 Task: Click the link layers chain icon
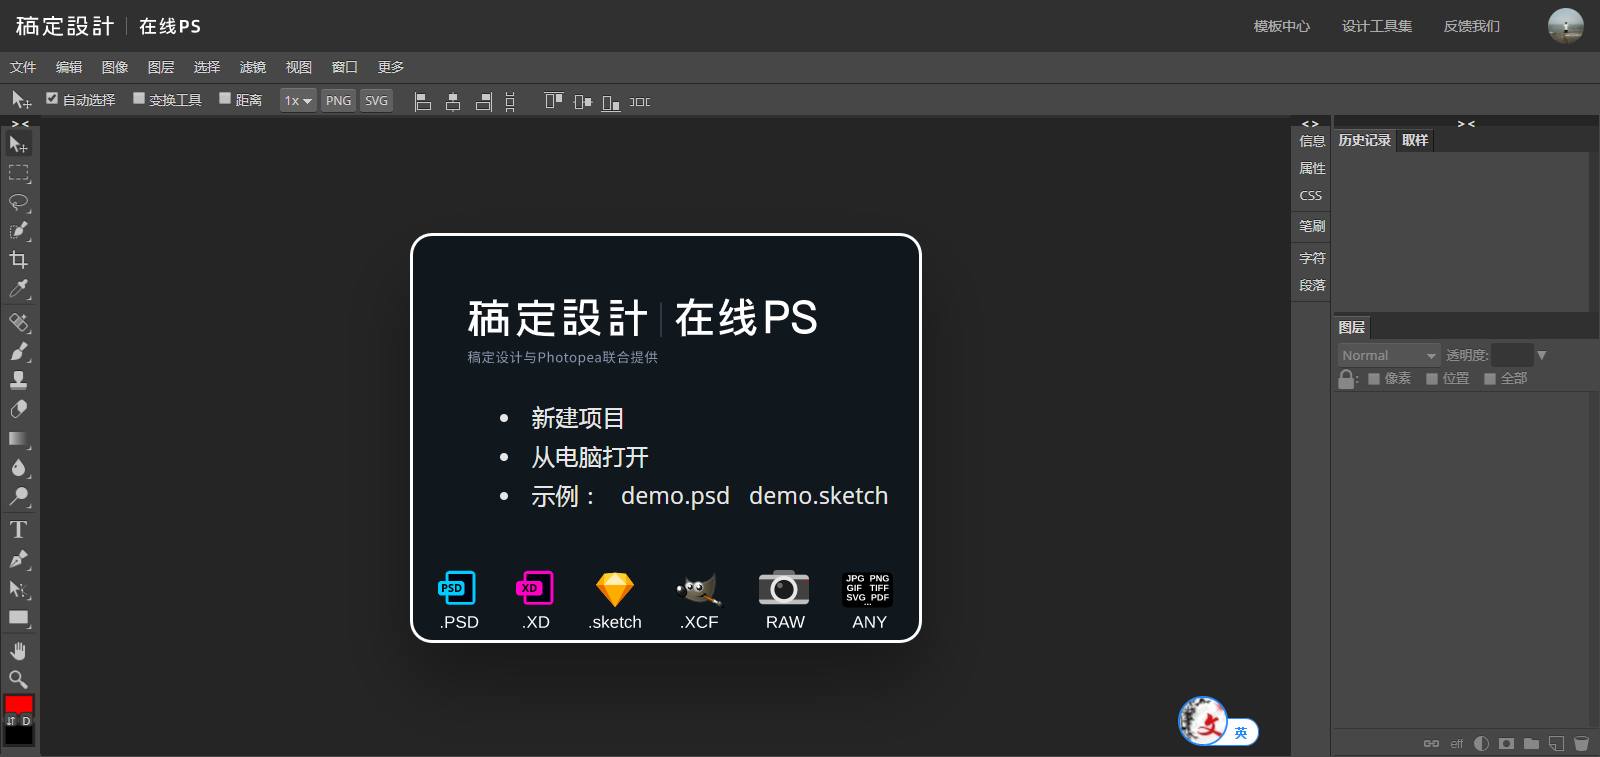tap(1431, 743)
